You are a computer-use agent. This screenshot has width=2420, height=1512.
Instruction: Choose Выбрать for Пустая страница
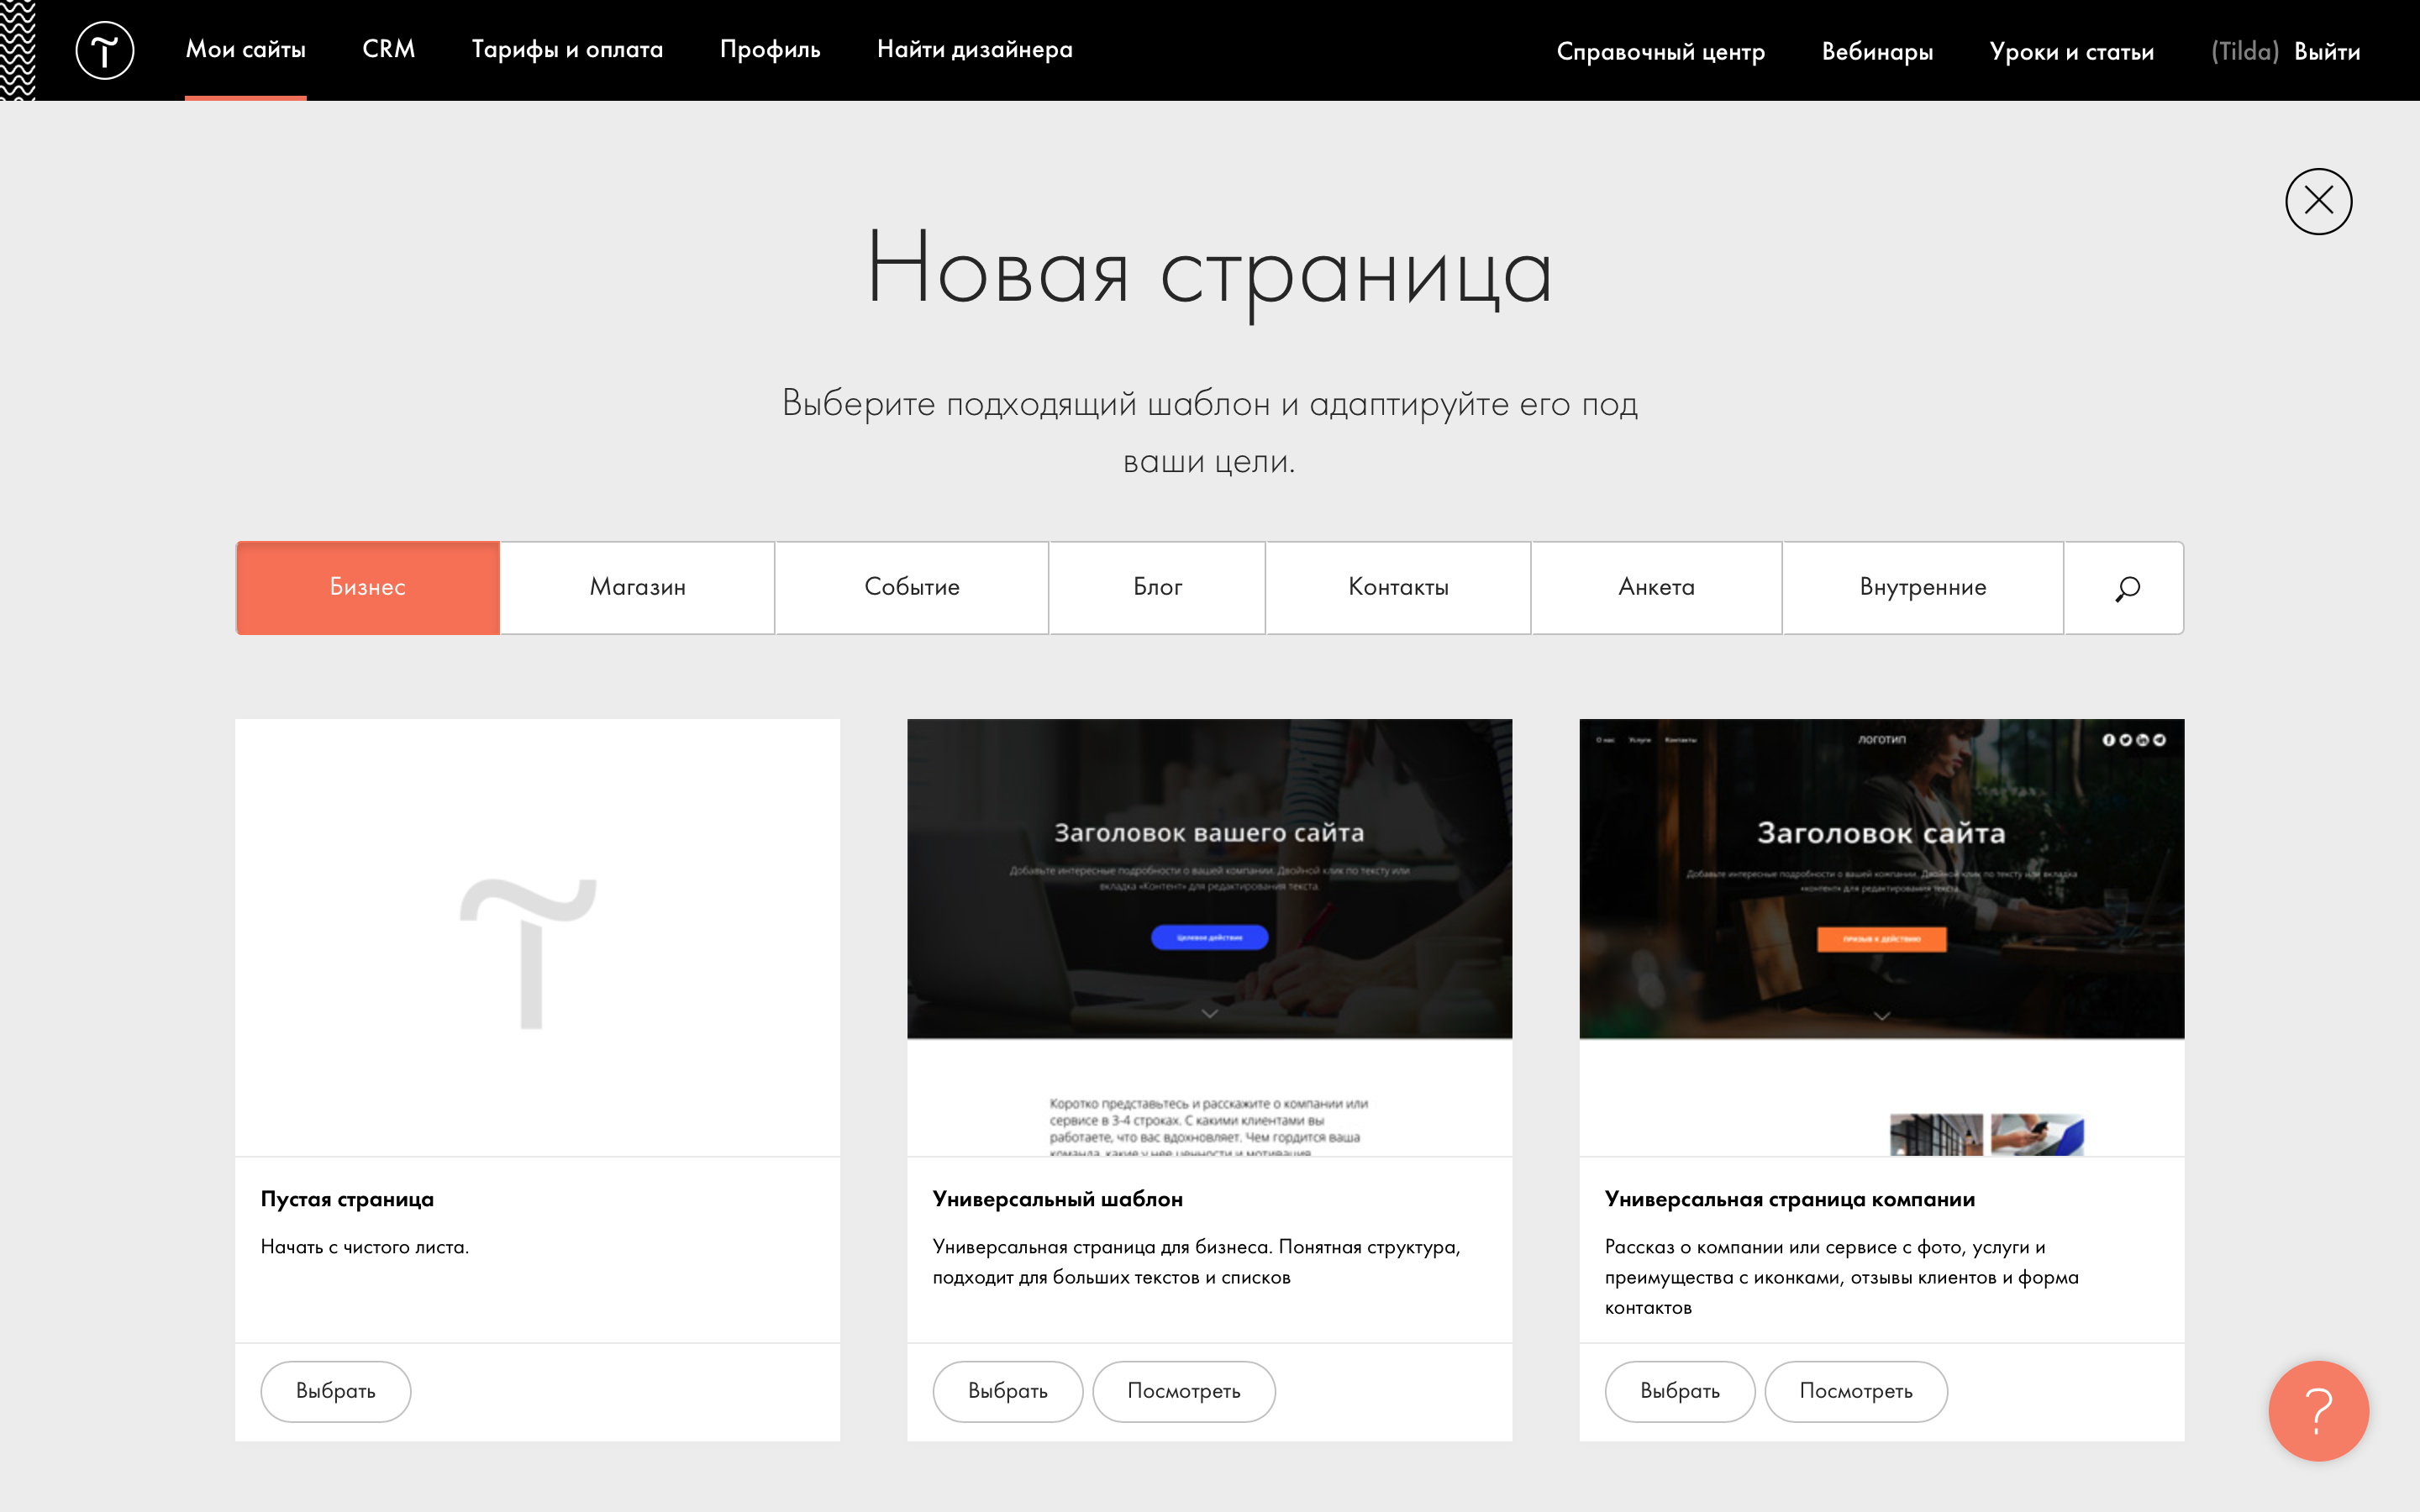(336, 1391)
